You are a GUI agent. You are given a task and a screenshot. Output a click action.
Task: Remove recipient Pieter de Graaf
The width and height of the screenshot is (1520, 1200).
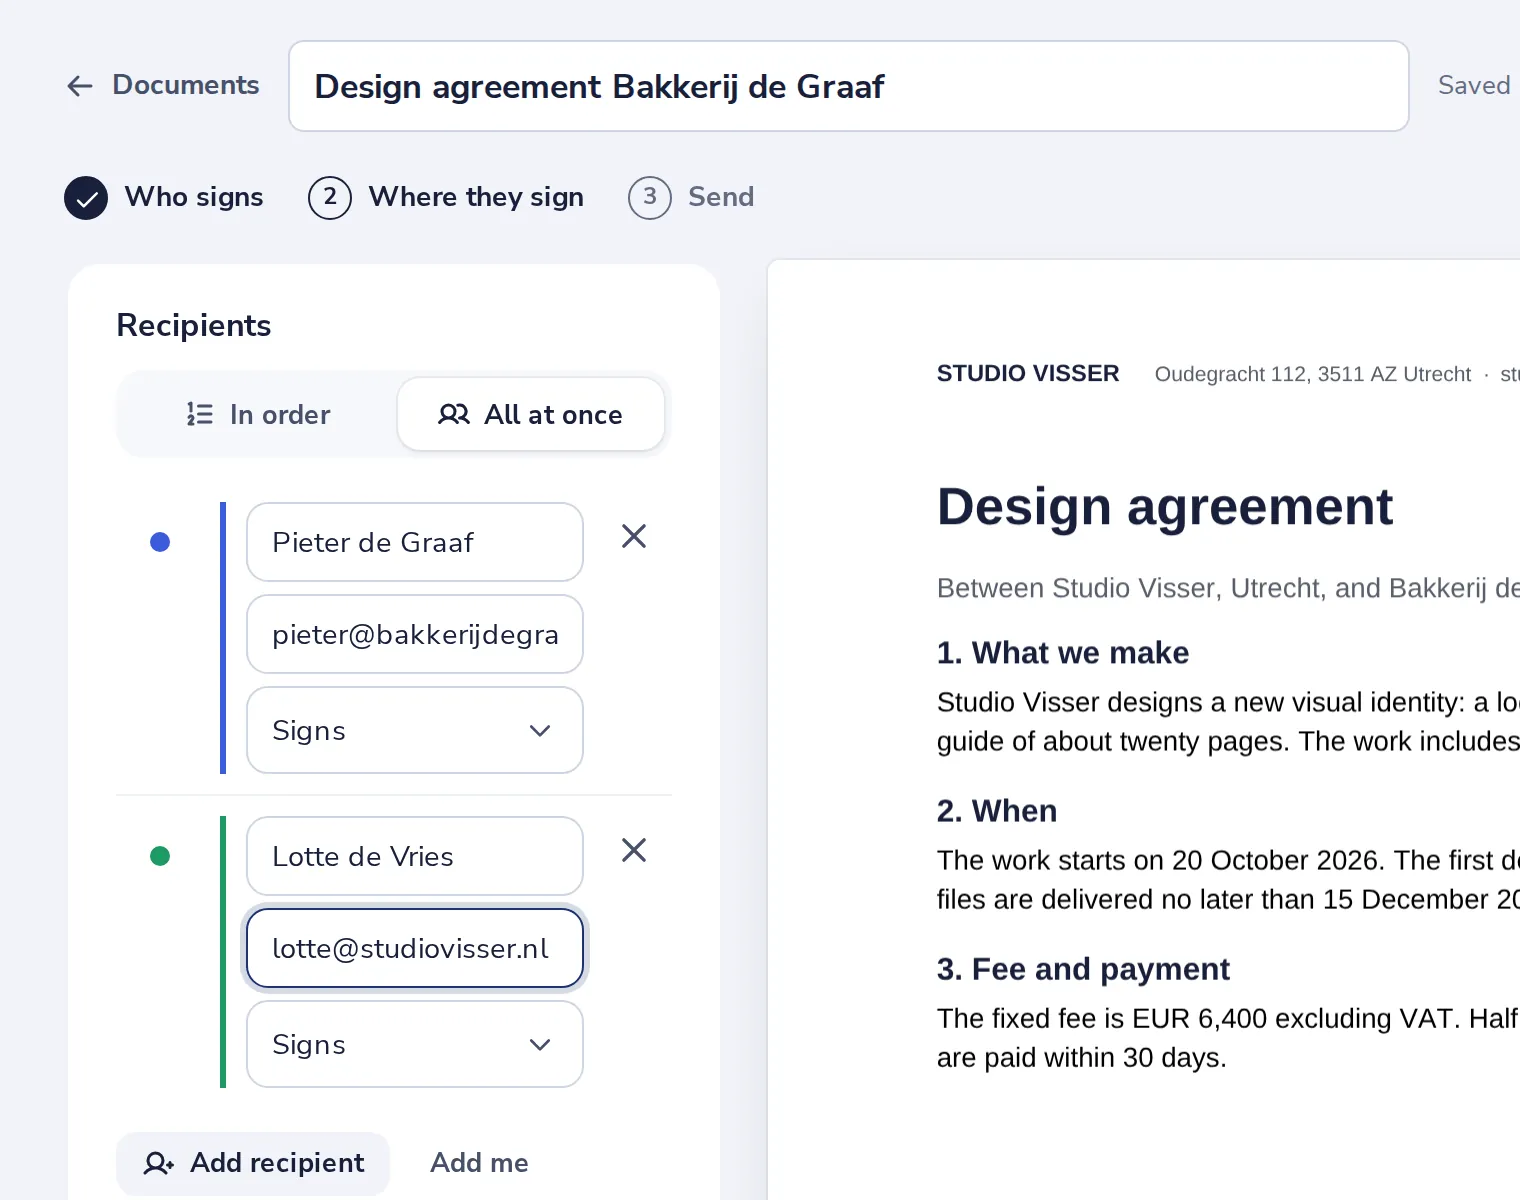pos(634,537)
